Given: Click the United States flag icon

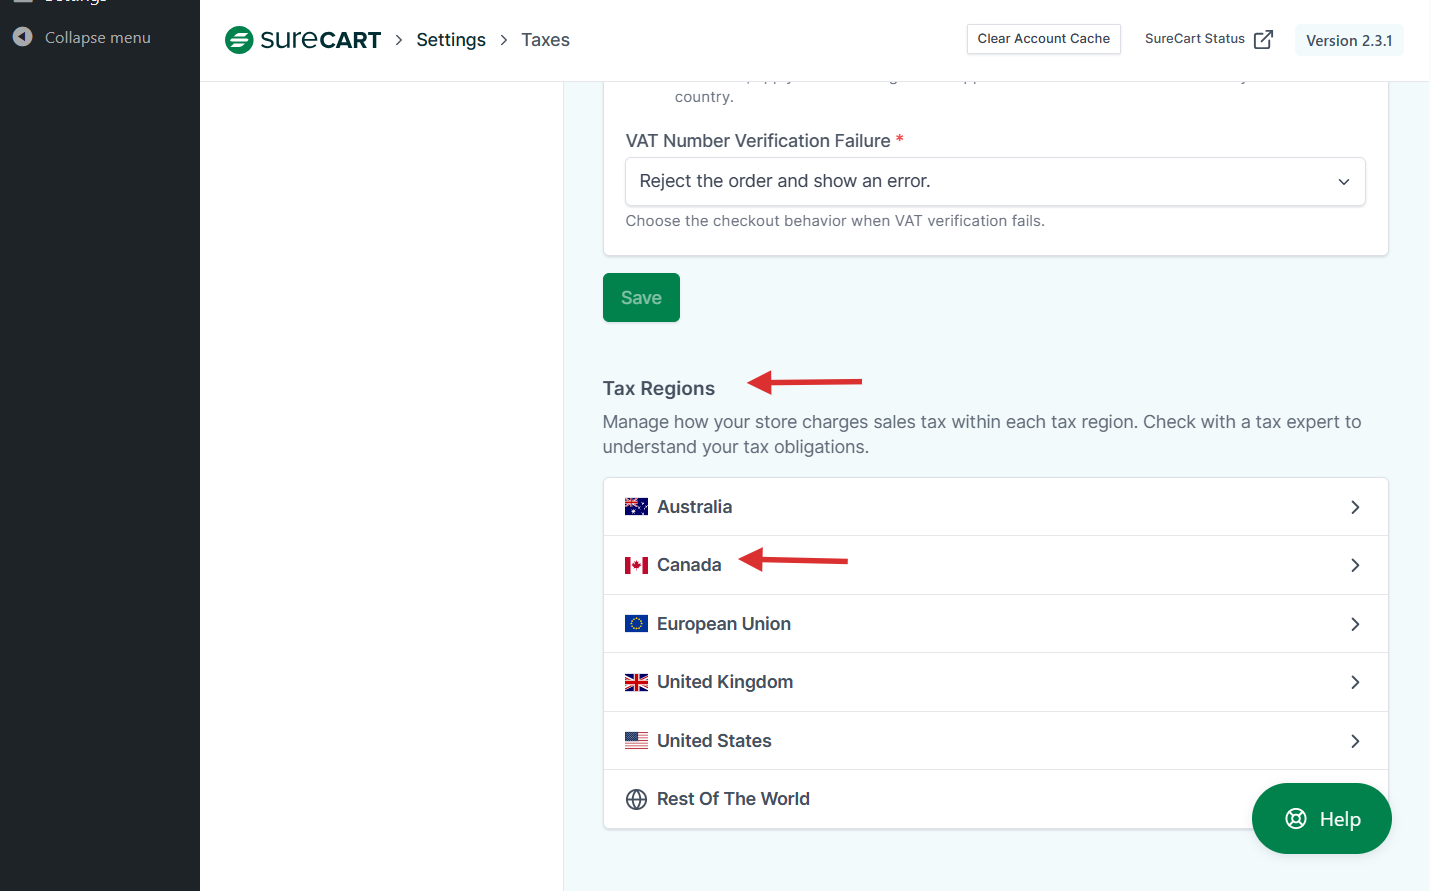Looking at the screenshot, I should [x=636, y=741].
